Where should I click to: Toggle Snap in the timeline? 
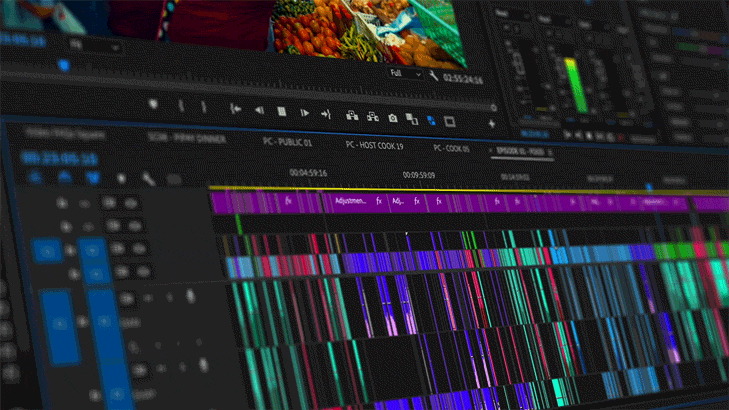[65, 178]
